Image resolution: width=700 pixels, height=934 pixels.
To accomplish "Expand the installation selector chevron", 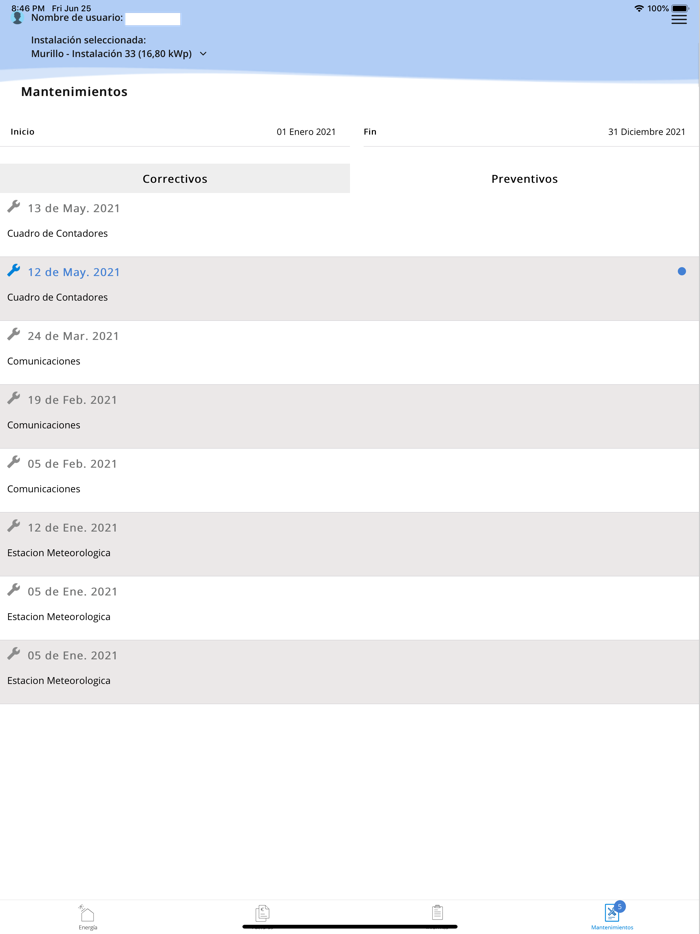I will [203, 54].
